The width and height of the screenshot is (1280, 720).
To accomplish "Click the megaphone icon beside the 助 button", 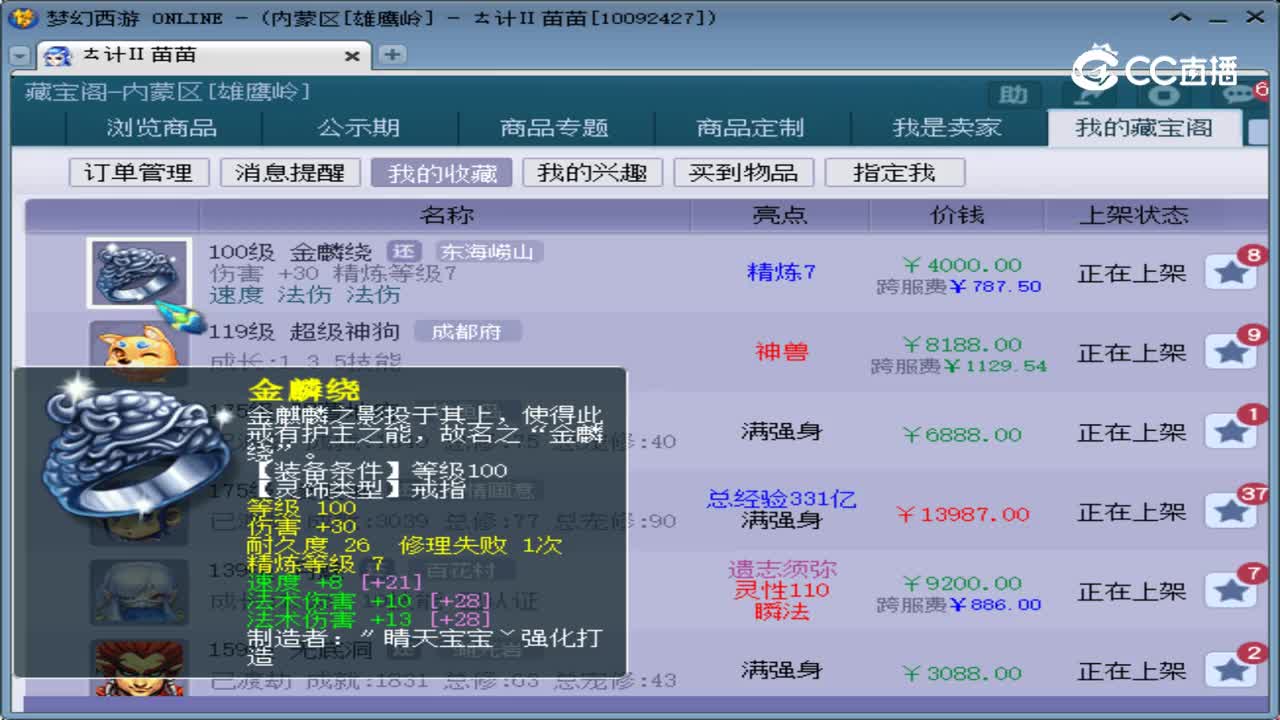I will pos(1088,94).
